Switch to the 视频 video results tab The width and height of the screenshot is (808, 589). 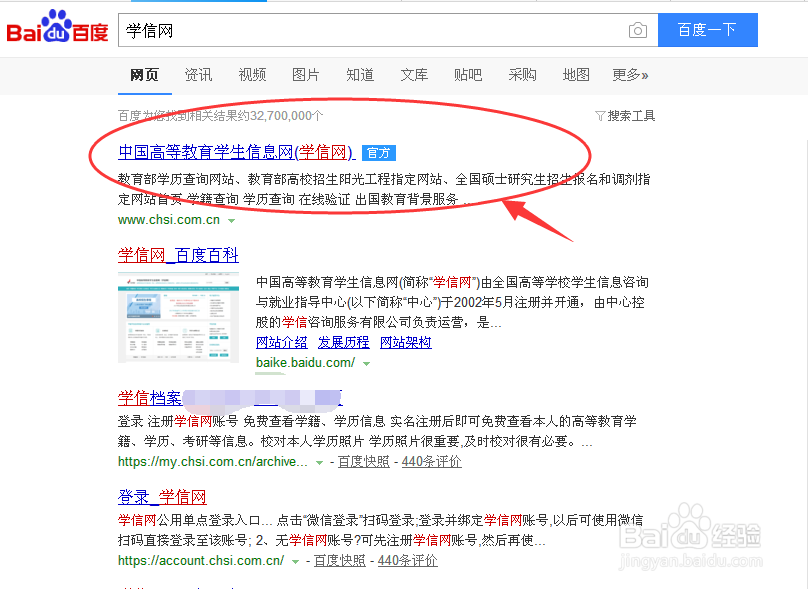[251, 75]
